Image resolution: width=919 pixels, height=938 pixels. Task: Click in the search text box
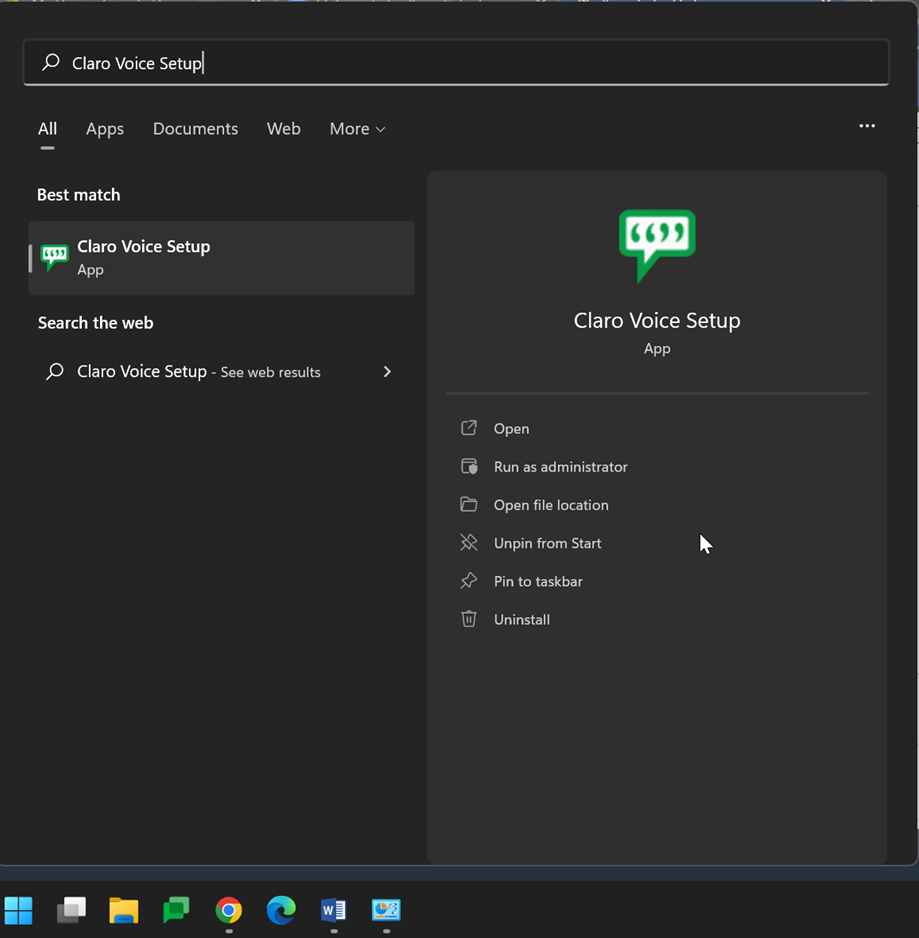(x=456, y=63)
